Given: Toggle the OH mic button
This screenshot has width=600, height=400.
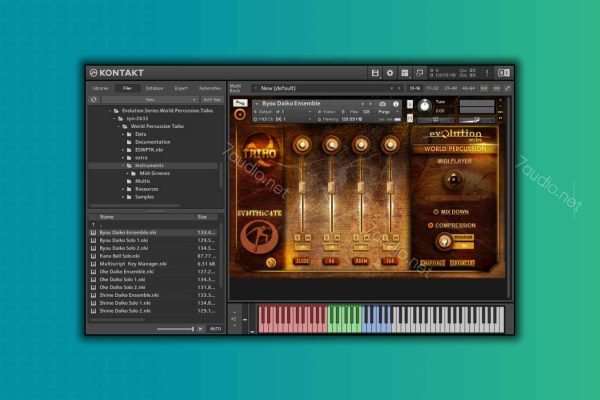Looking at the screenshot, I should click(x=331, y=261).
